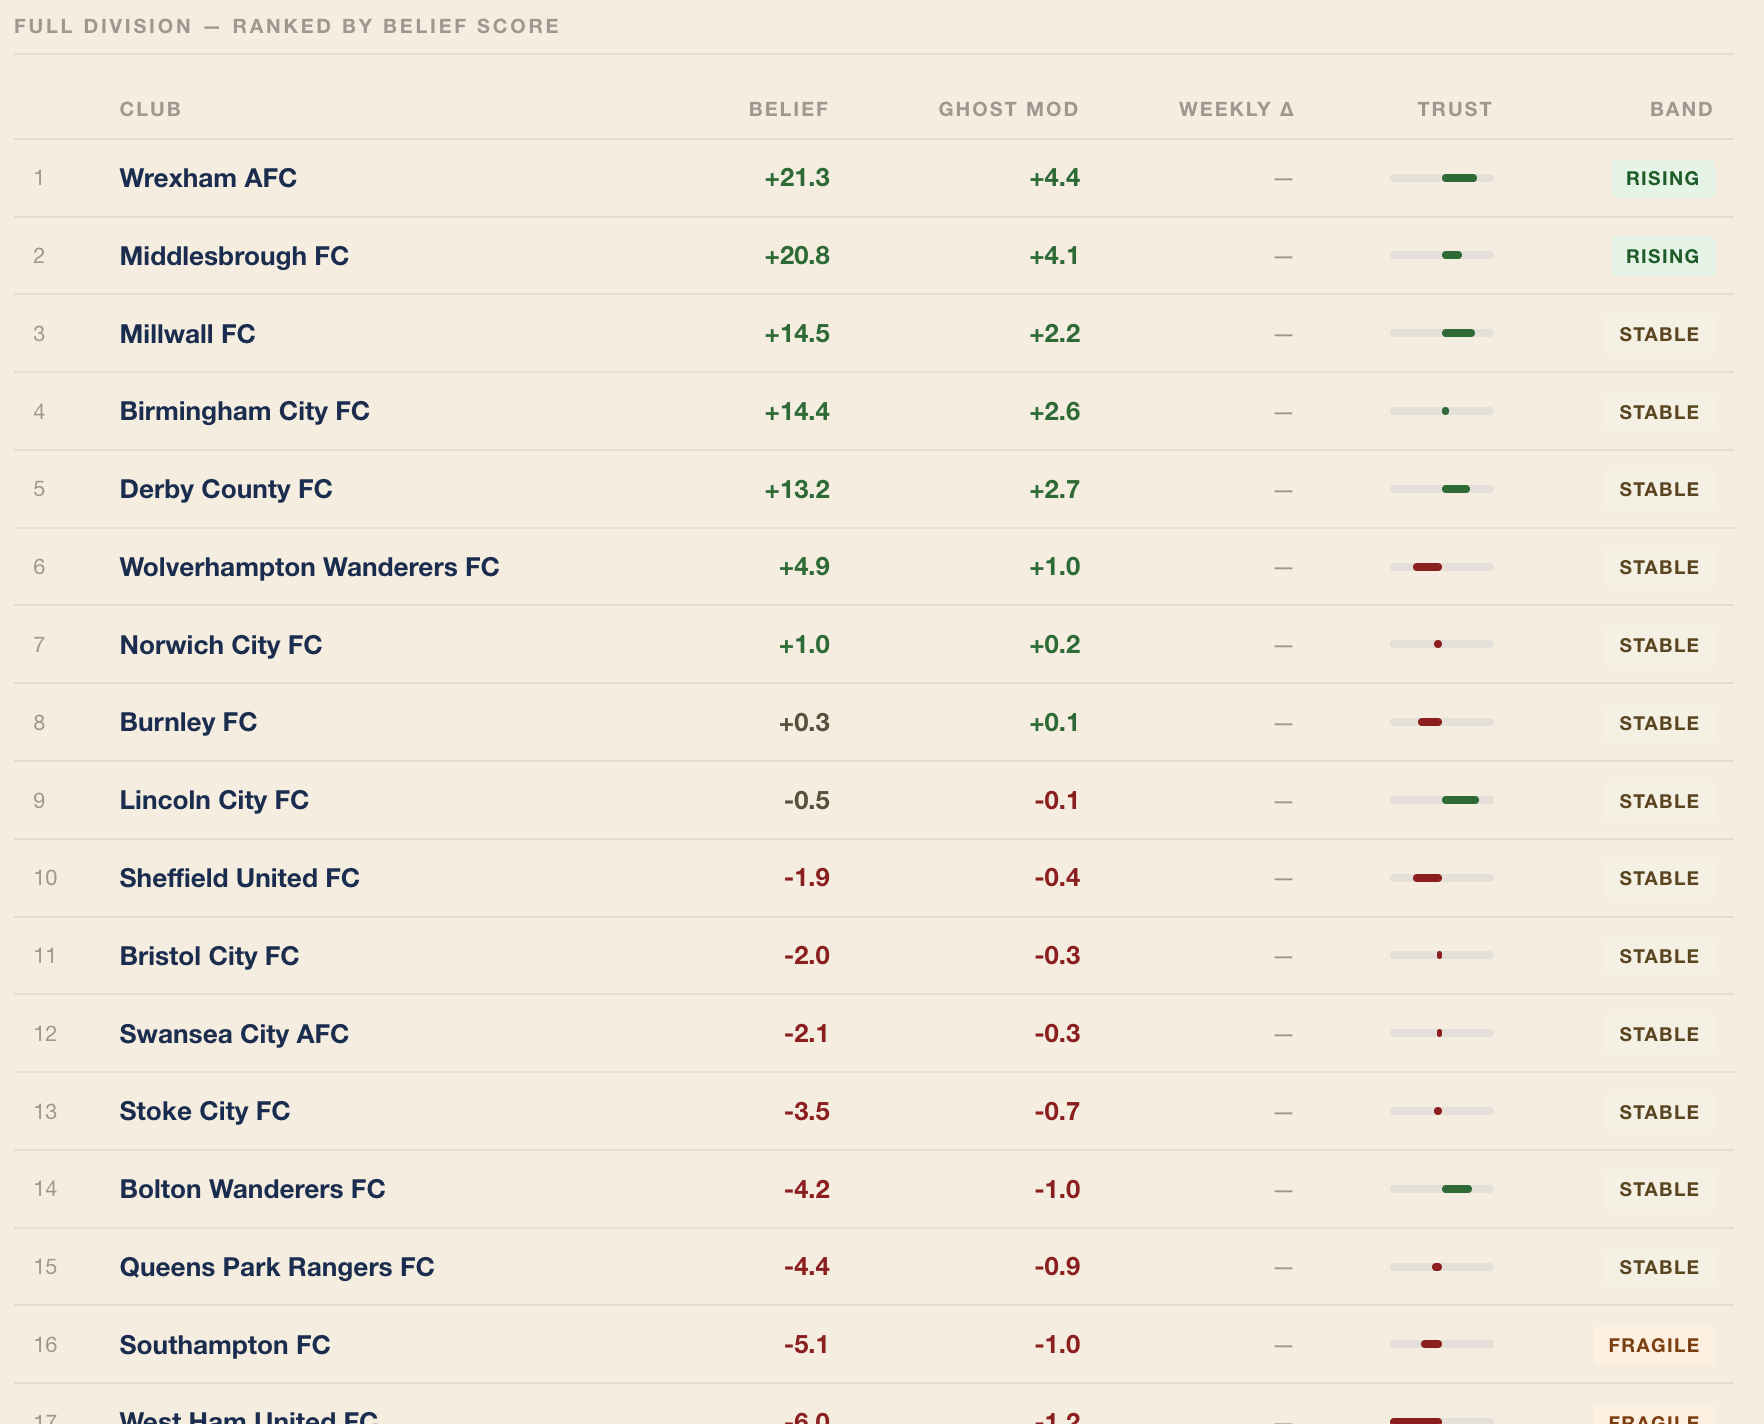
Task: Open Lincoln City FC club name
Action: [214, 800]
